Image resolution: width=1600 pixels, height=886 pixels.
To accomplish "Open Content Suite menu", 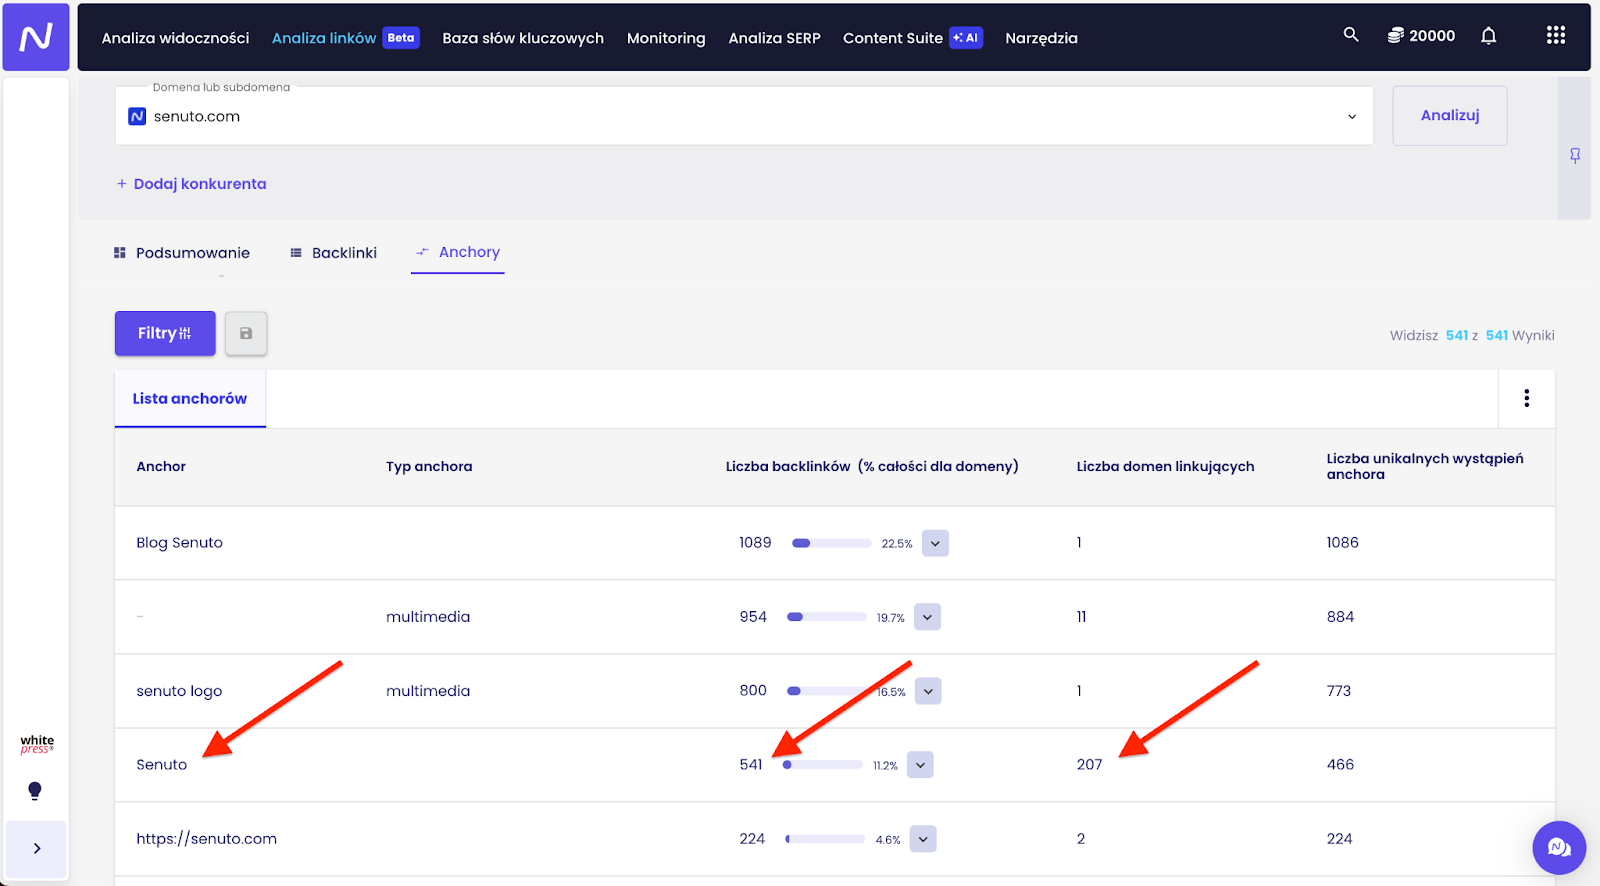I will click(892, 38).
